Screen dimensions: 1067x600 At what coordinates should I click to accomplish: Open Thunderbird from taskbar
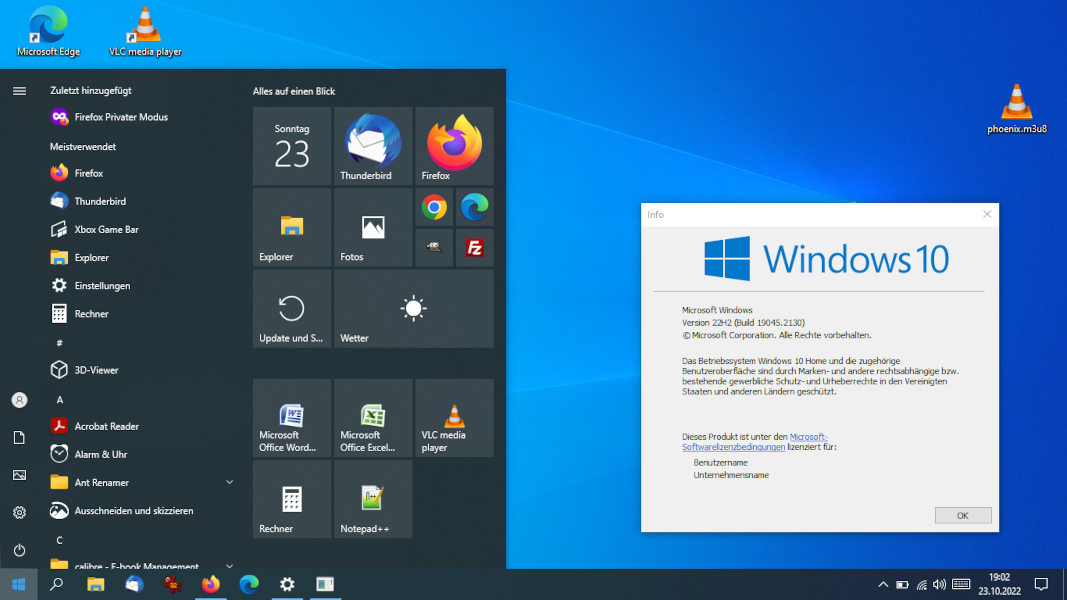tap(134, 584)
